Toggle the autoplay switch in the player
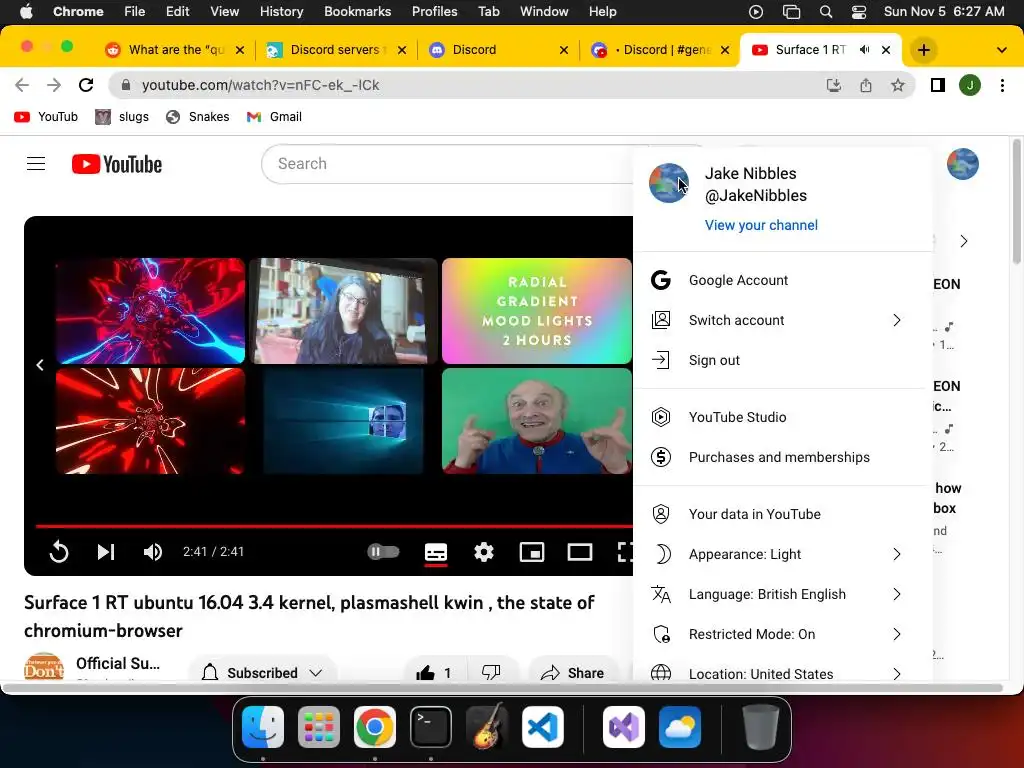The image size is (1024, 768). (383, 552)
